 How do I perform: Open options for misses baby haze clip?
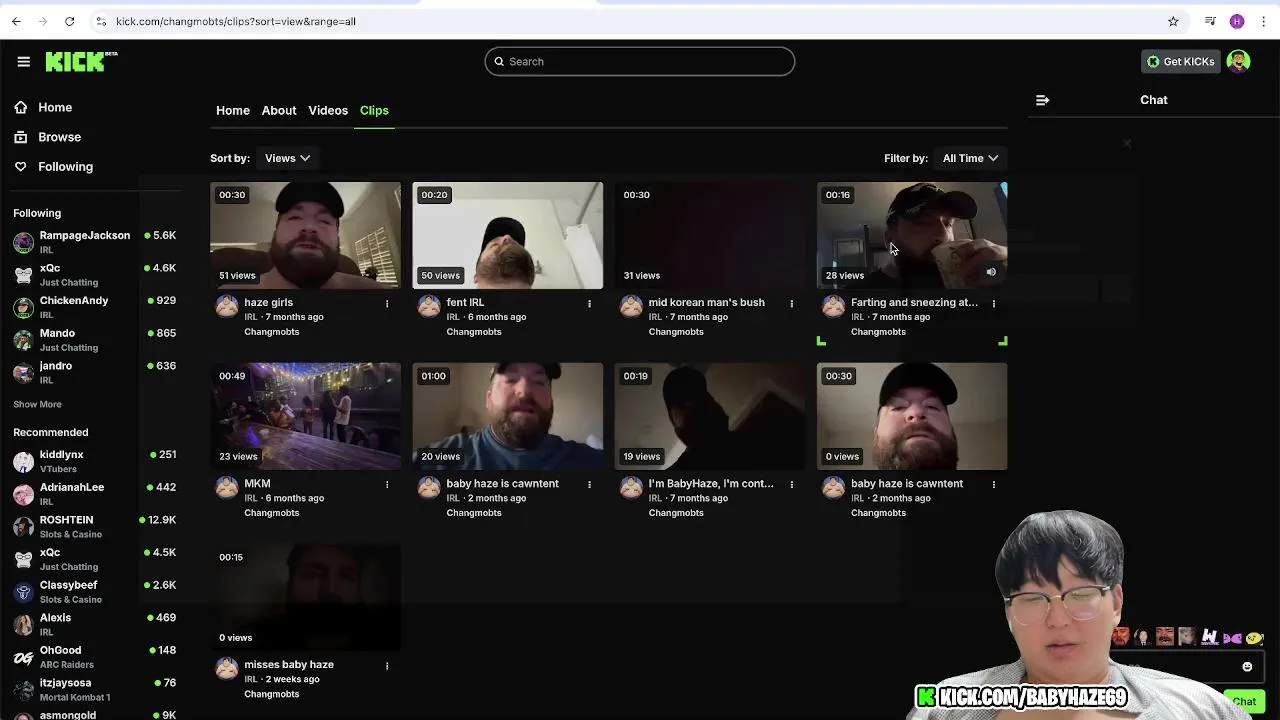pyautogui.click(x=387, y=665)
